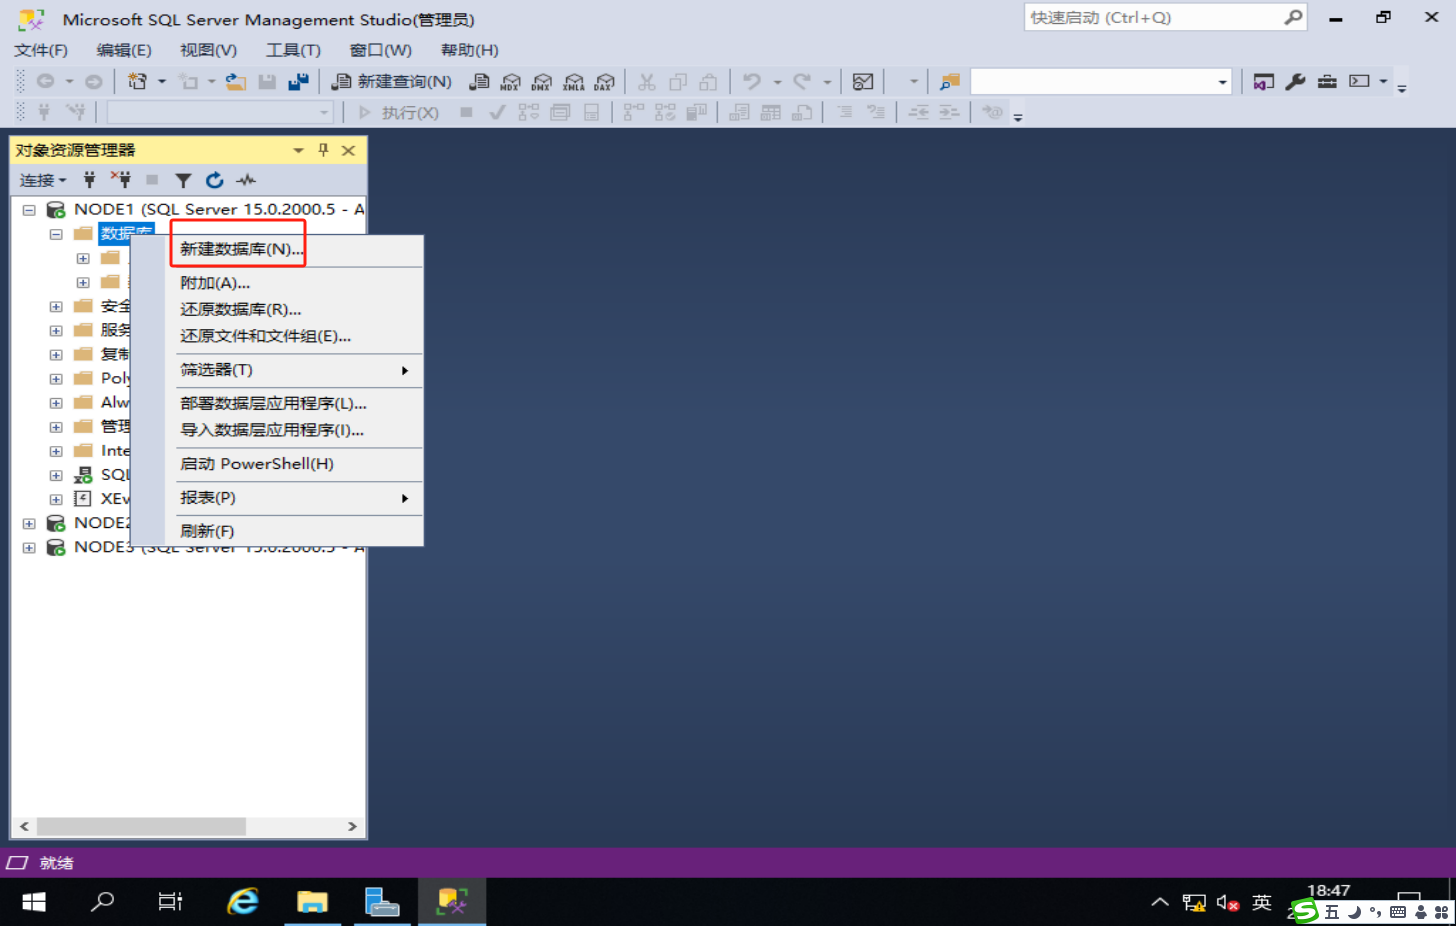The height and width of the screenshot is (926, 1456).
Task: Select 还原文件和文件组(E)... menu entry
Action: (x=265, y=336)
